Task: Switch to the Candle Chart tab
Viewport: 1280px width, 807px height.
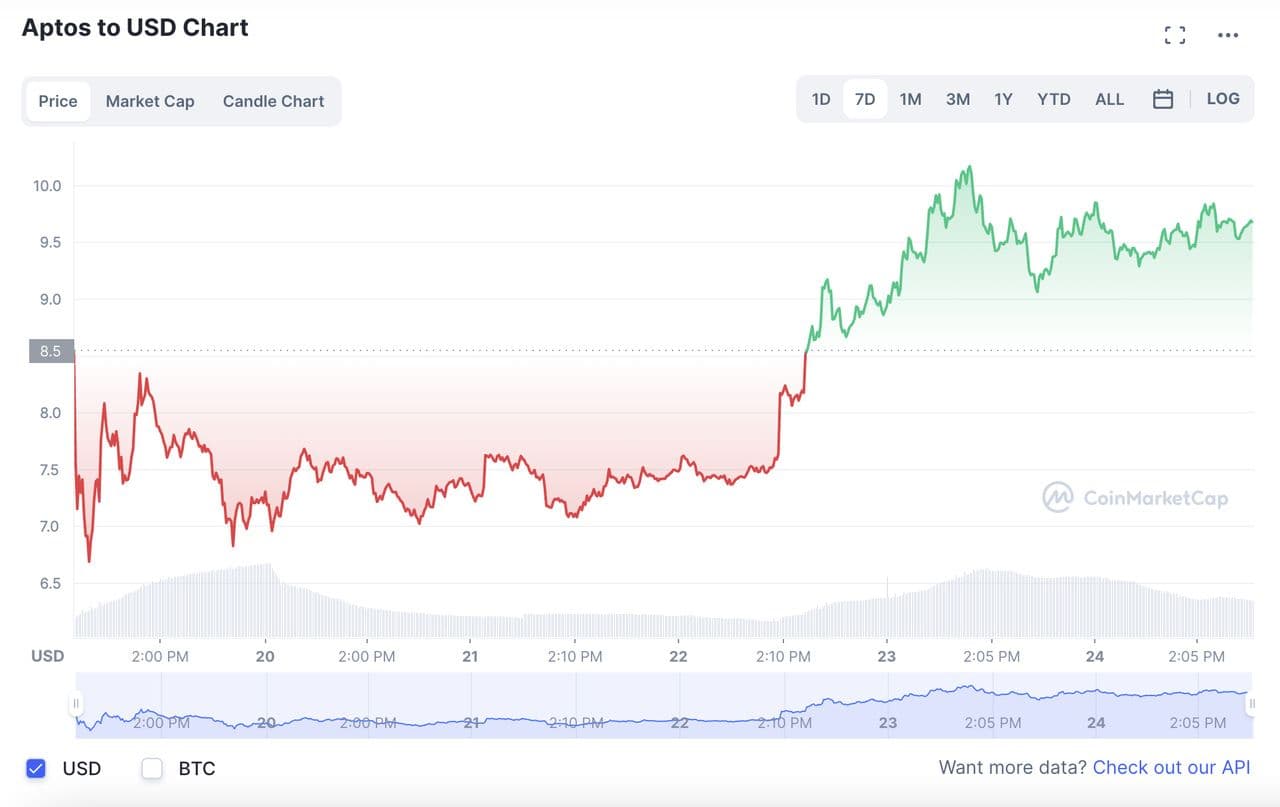Action: pyautogui.click(x=273, y=101)
